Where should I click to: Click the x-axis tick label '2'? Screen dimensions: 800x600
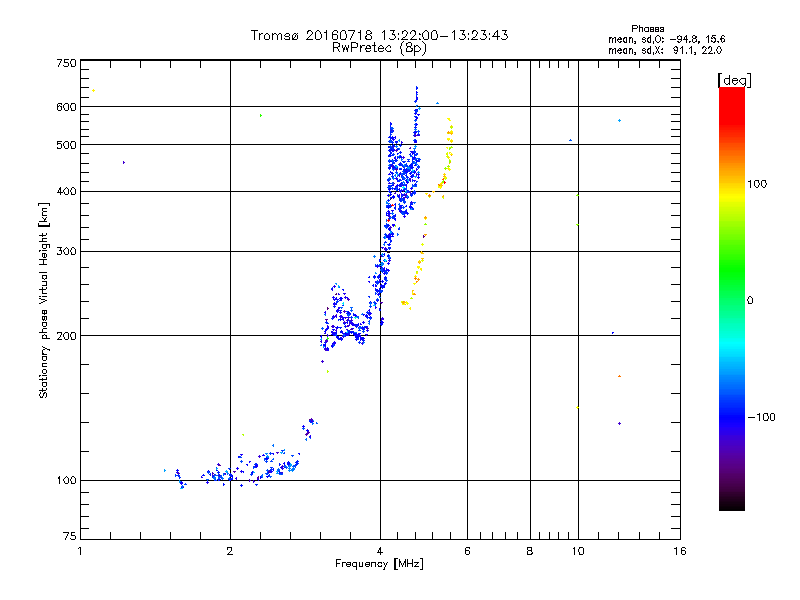point(230,551)
